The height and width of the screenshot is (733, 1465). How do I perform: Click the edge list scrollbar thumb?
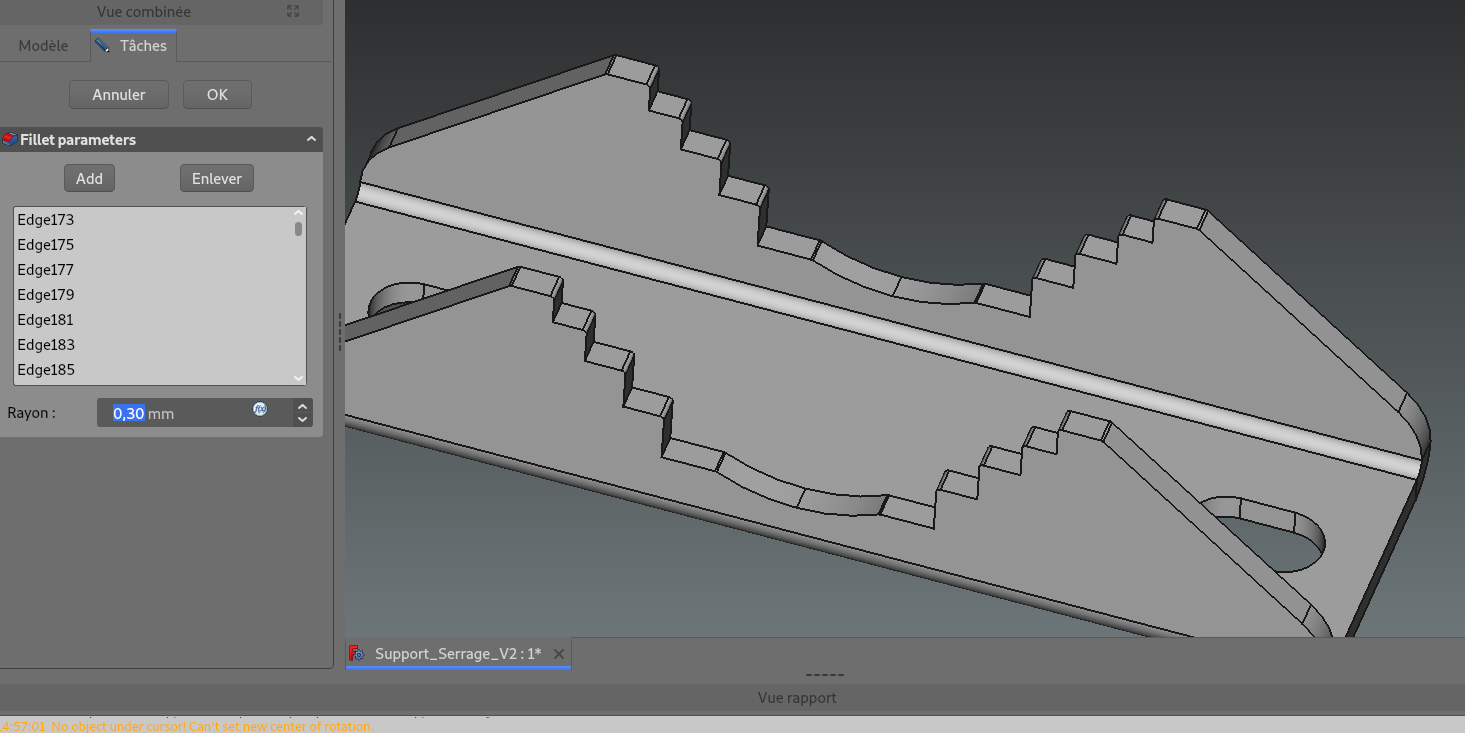coord(298,228)
